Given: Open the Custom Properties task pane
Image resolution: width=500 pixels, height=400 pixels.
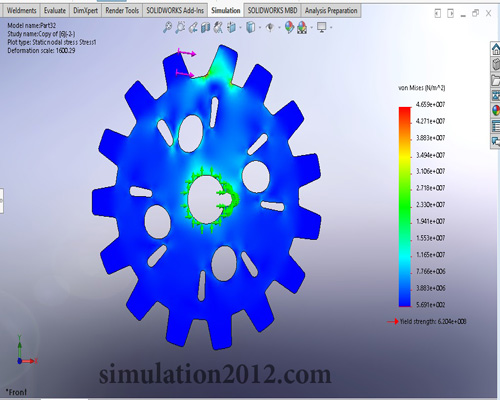Looking at the screenshot, I should (x=496, y=126).
